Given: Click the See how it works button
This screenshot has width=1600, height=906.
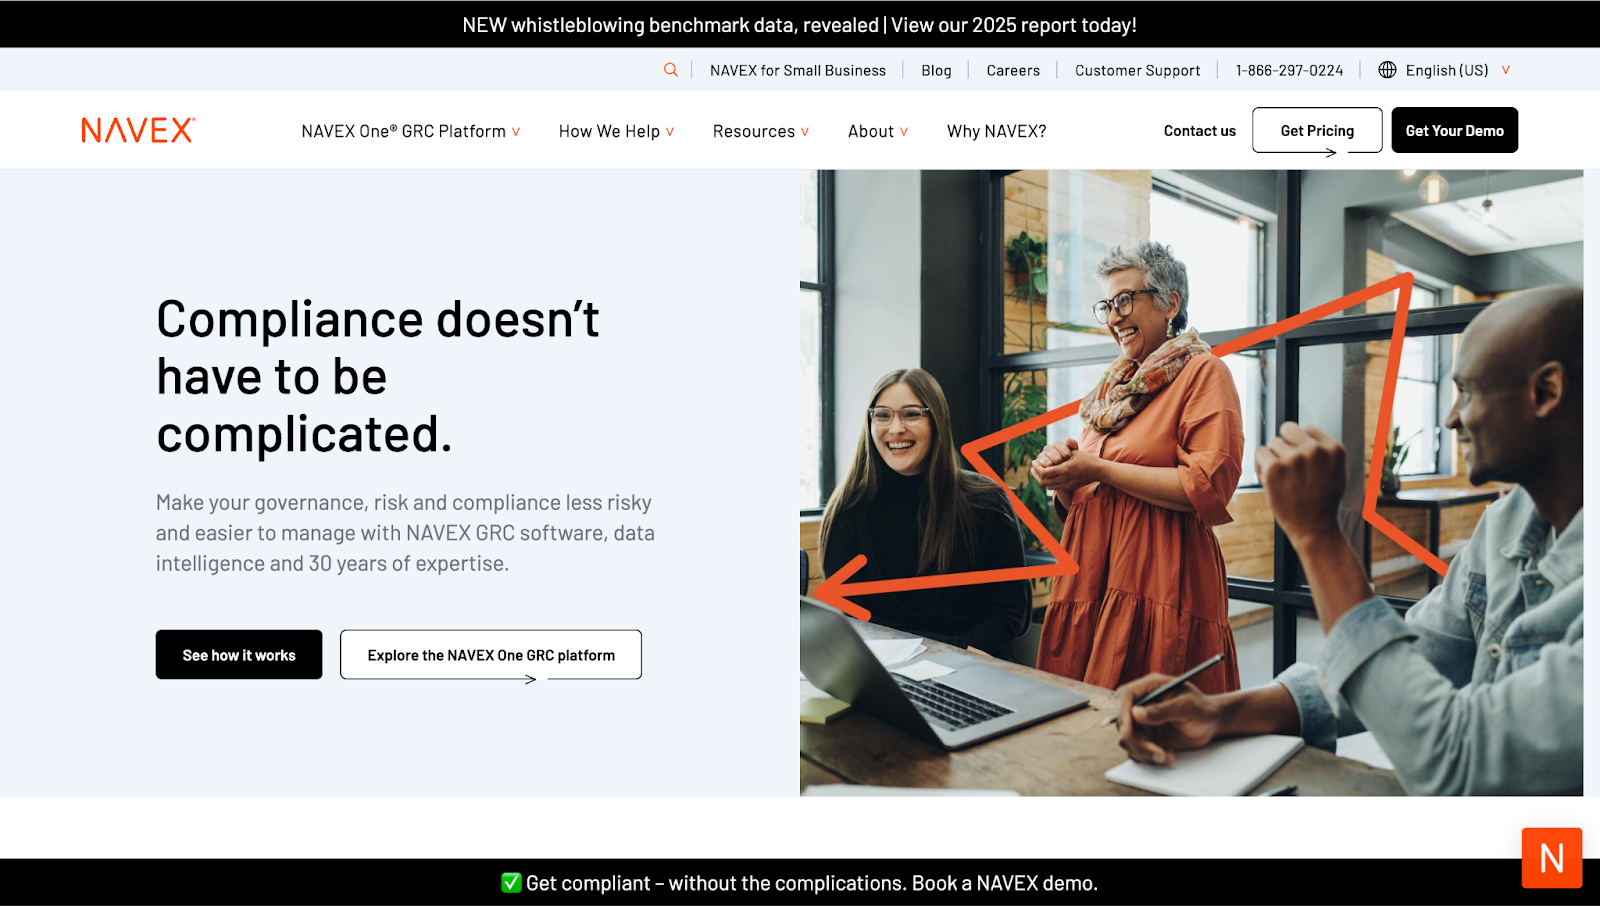Looking at the screenshot, I should 238,654.
